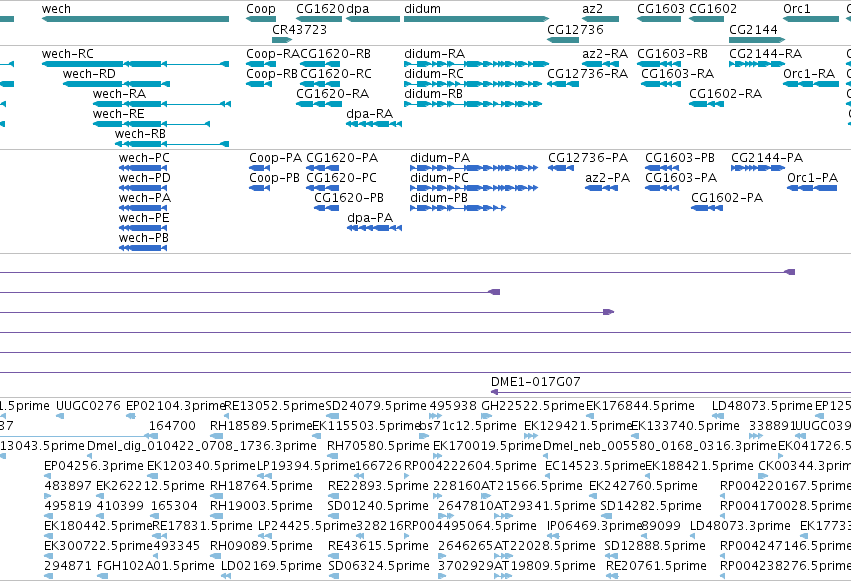
Task: Select the CG1603 gene feature
Action: click(x=659, y=19)
